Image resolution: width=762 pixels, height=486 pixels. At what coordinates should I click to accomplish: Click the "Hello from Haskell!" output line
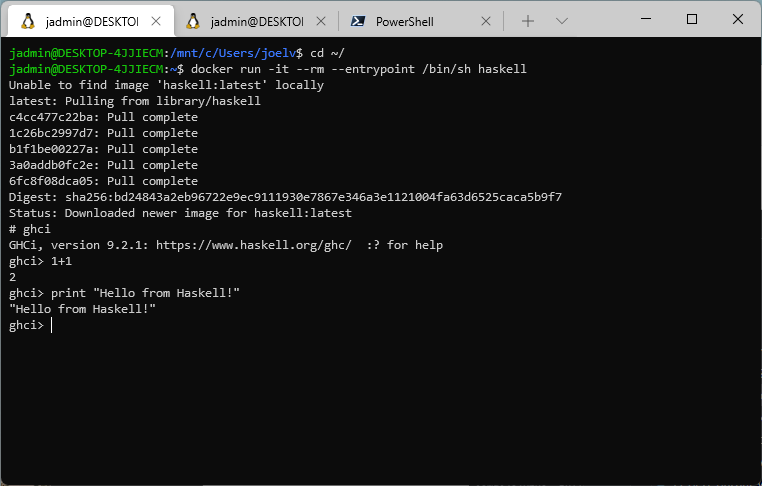pos(82,309)
